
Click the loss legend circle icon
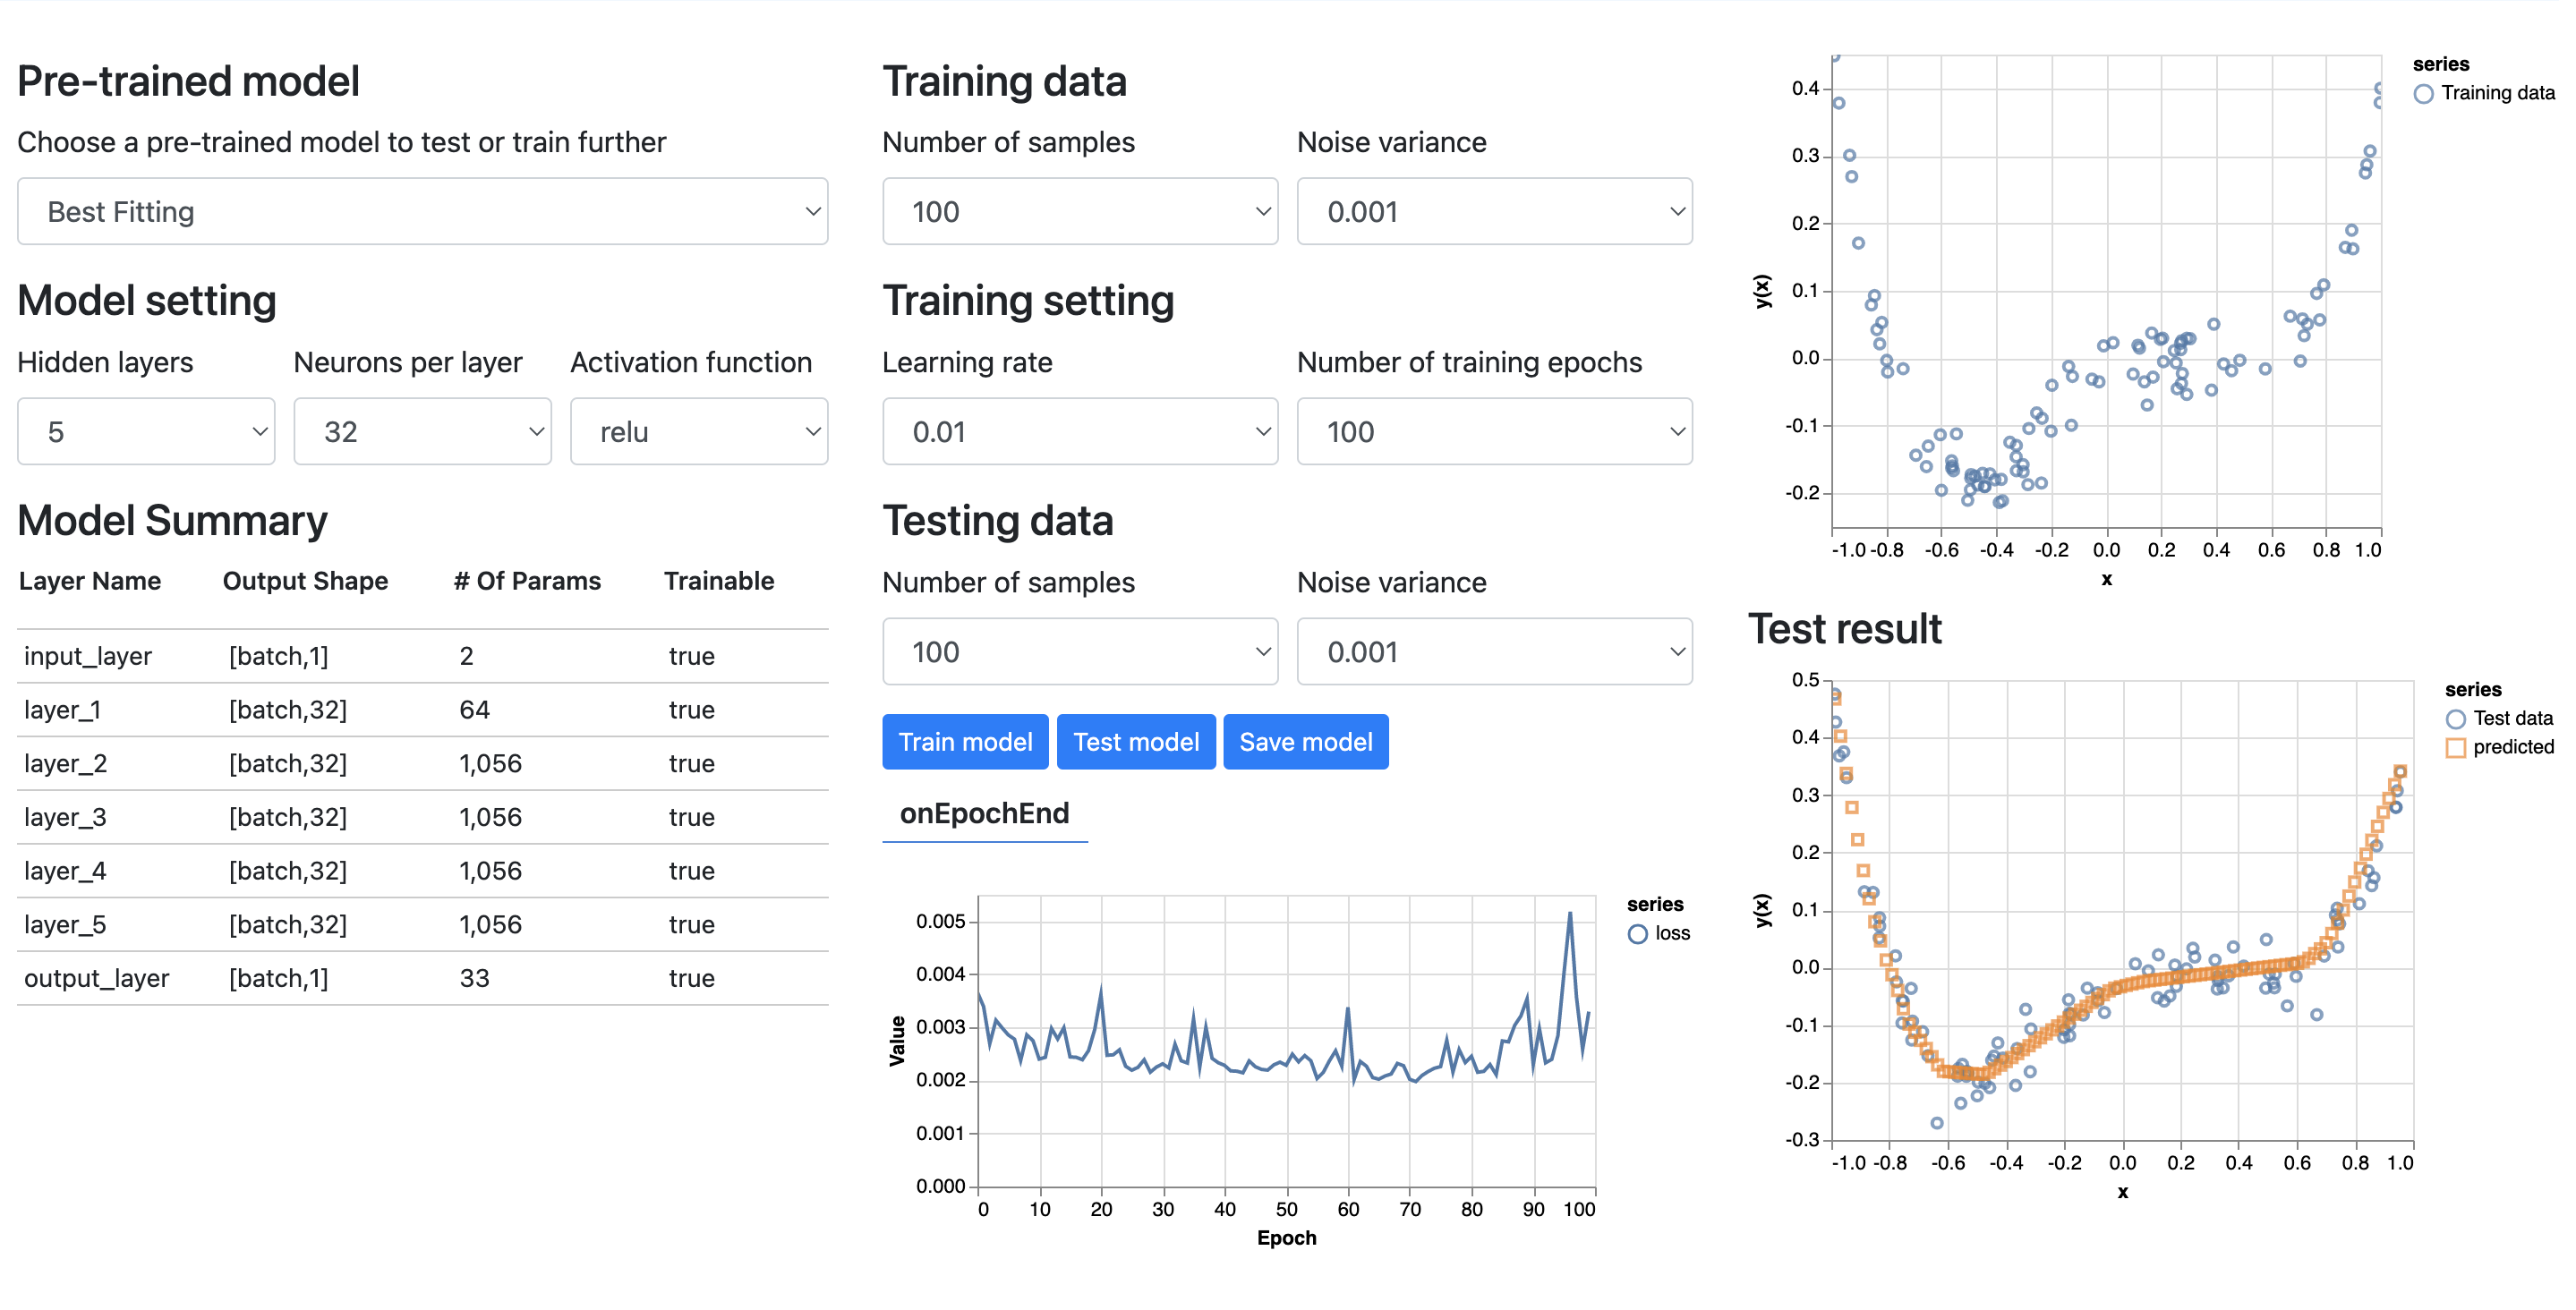pos(1637,934)
